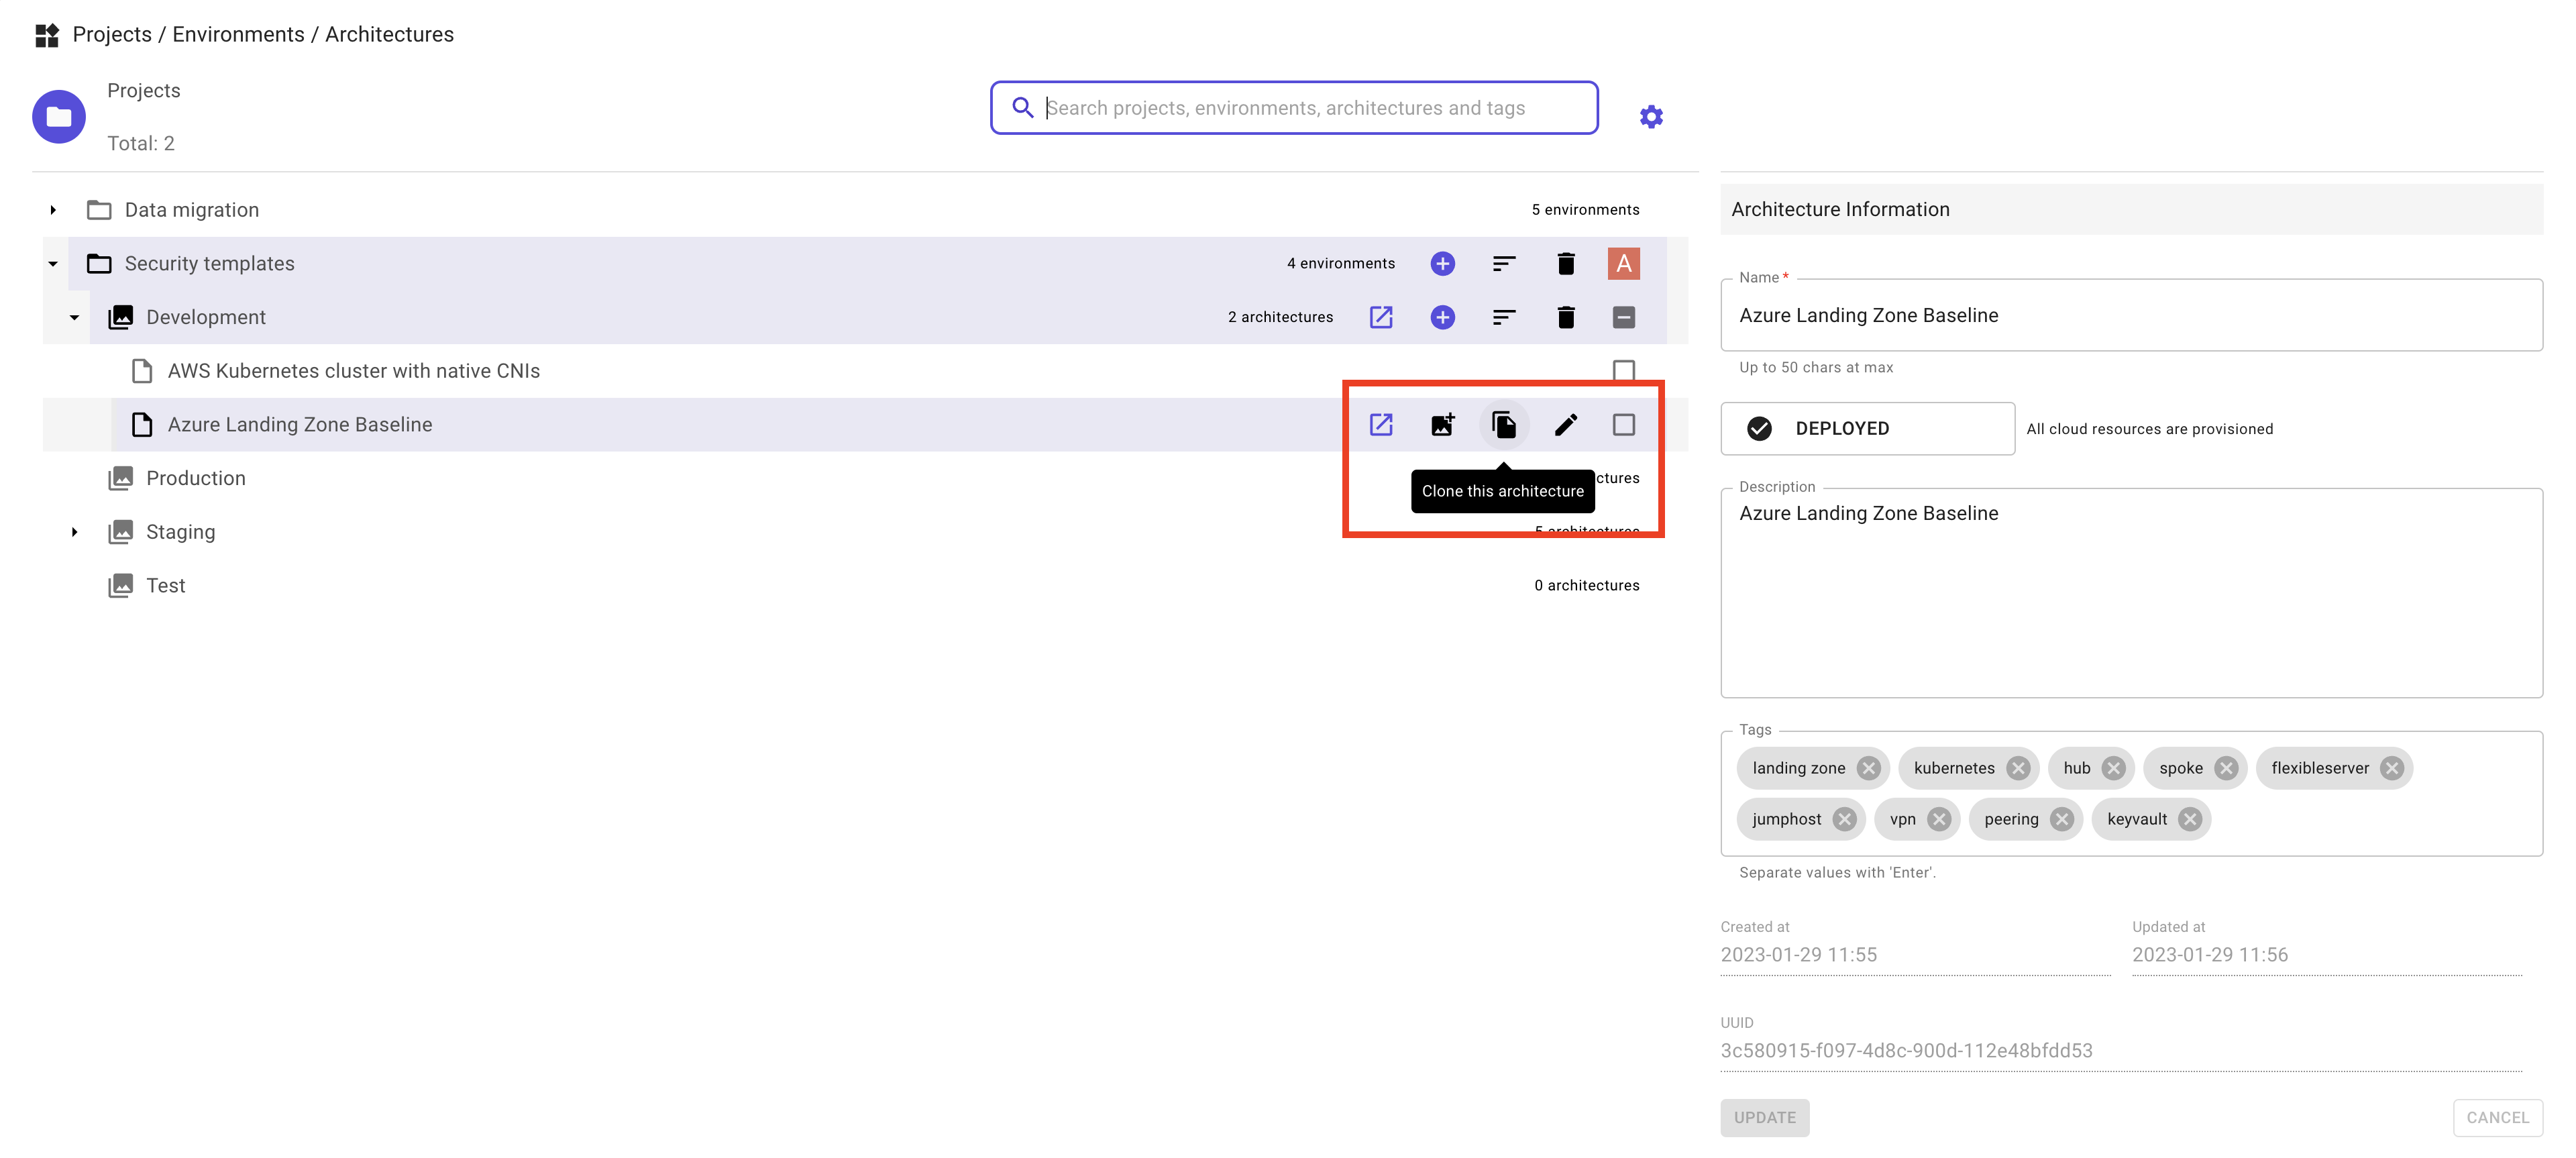
Task: Open the settings gear icon
Action: (1651, 117)
